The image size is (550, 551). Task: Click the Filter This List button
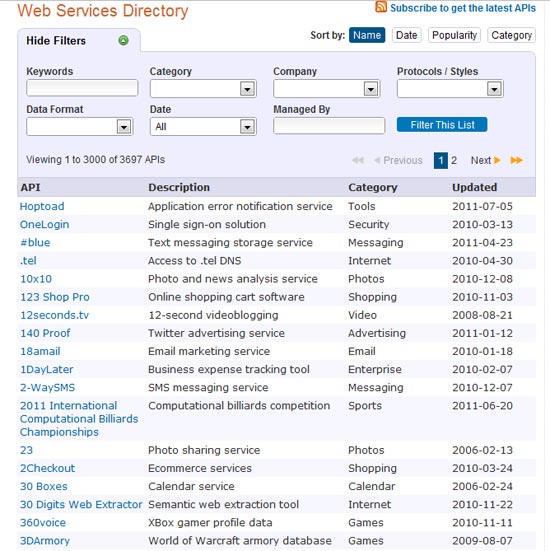point(442,125)
